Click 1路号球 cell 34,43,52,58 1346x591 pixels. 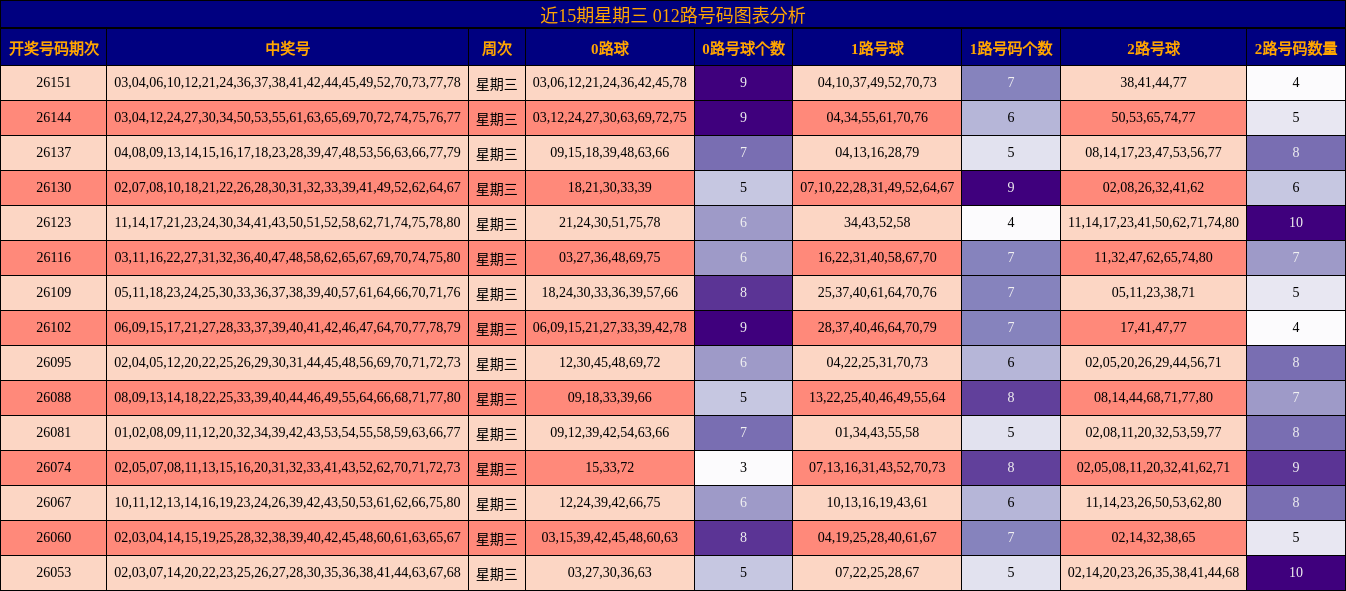click(x=877, y=223)
